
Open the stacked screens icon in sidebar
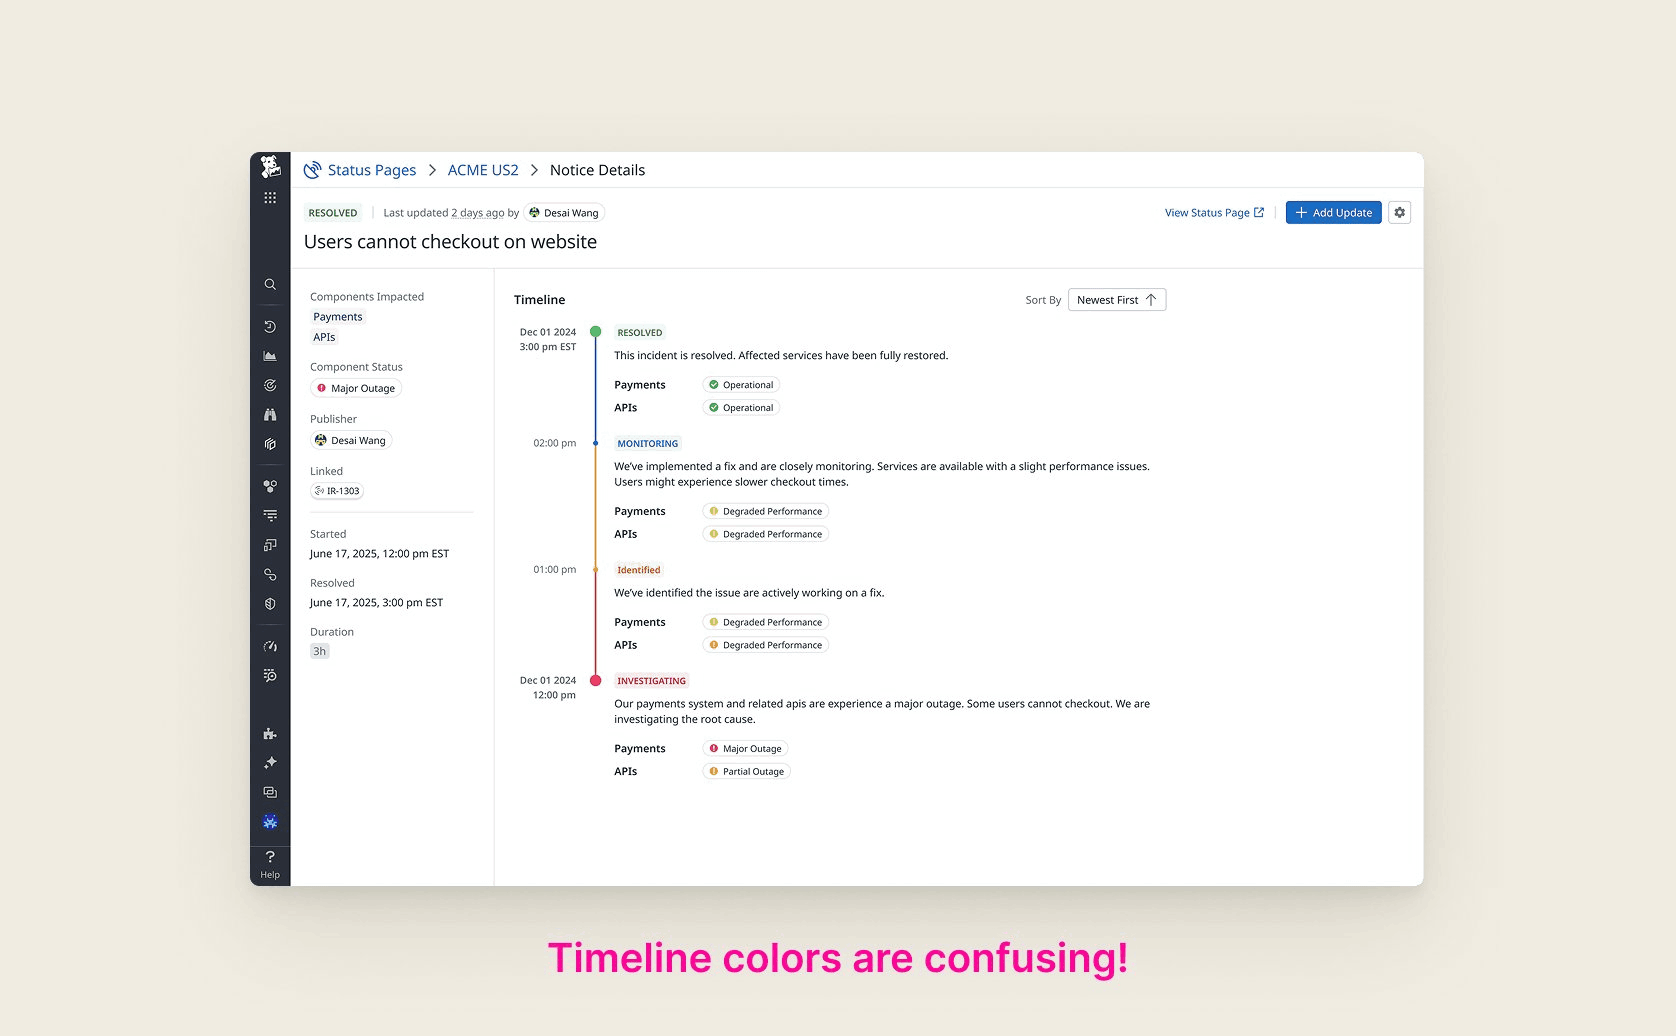270,545
